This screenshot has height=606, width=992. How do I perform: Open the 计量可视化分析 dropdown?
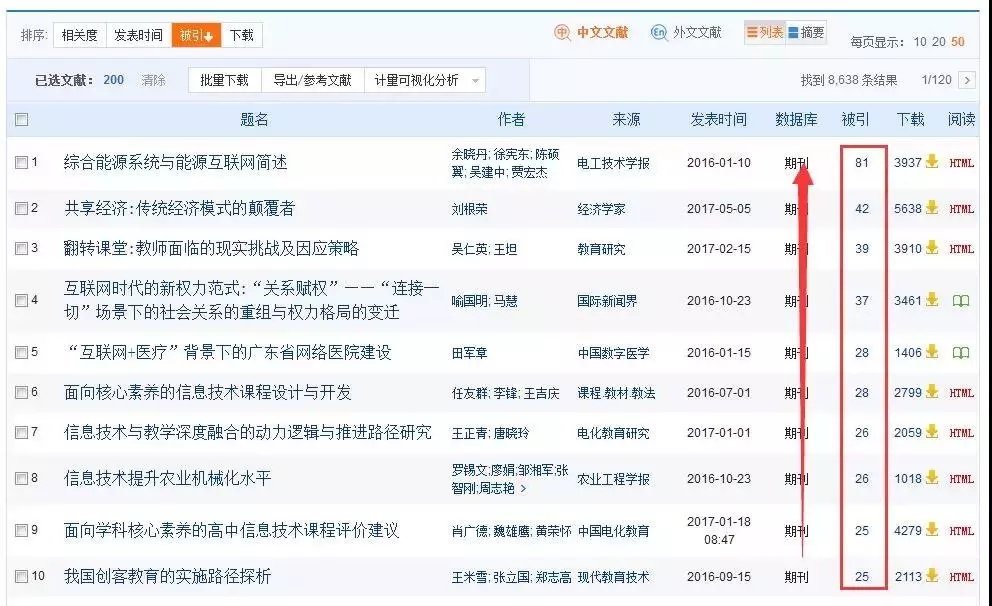[425, 80]
